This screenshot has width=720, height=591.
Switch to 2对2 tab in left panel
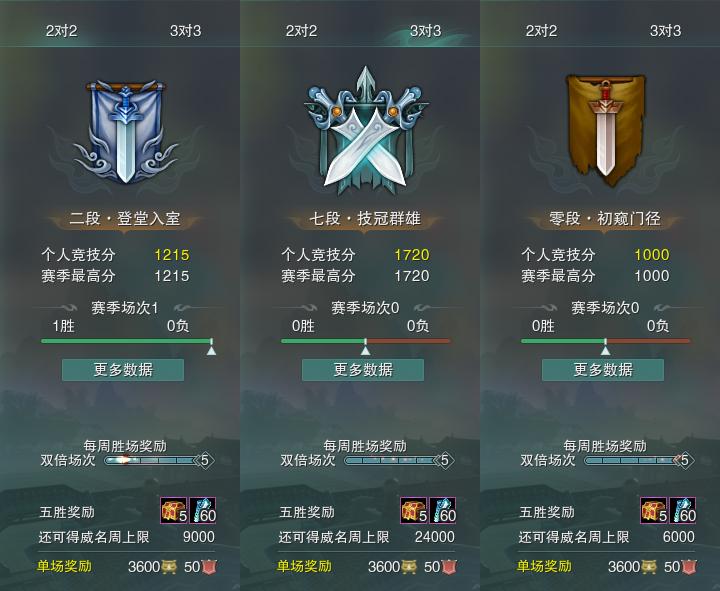point(61,31)
